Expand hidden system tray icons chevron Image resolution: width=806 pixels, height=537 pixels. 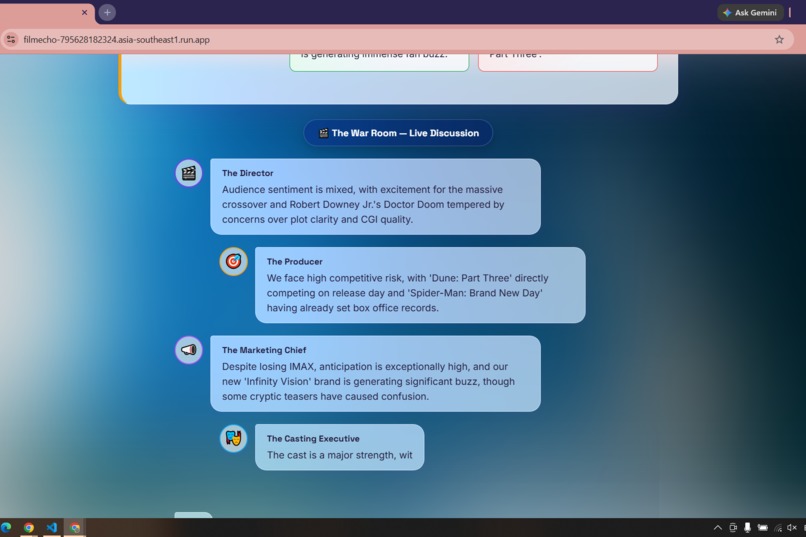pos(718,528)
